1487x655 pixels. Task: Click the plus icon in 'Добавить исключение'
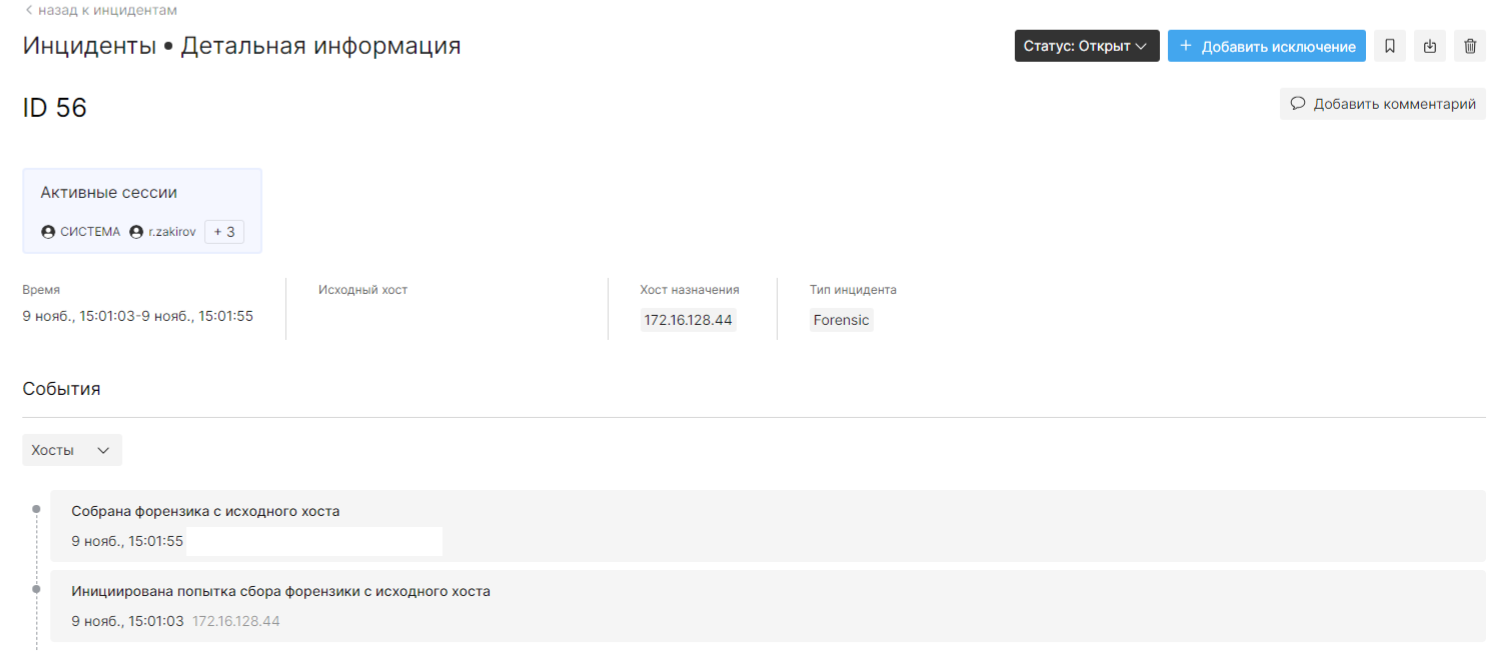pyautogui.click(x=1186, y=46)
